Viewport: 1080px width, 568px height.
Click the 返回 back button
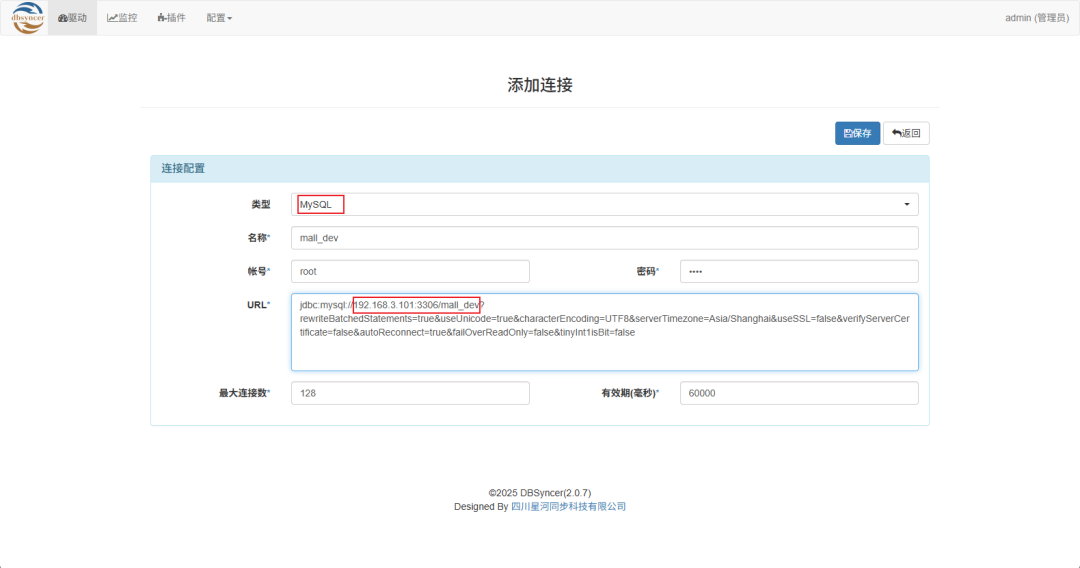pyautogui.click(x=906, y=133)
